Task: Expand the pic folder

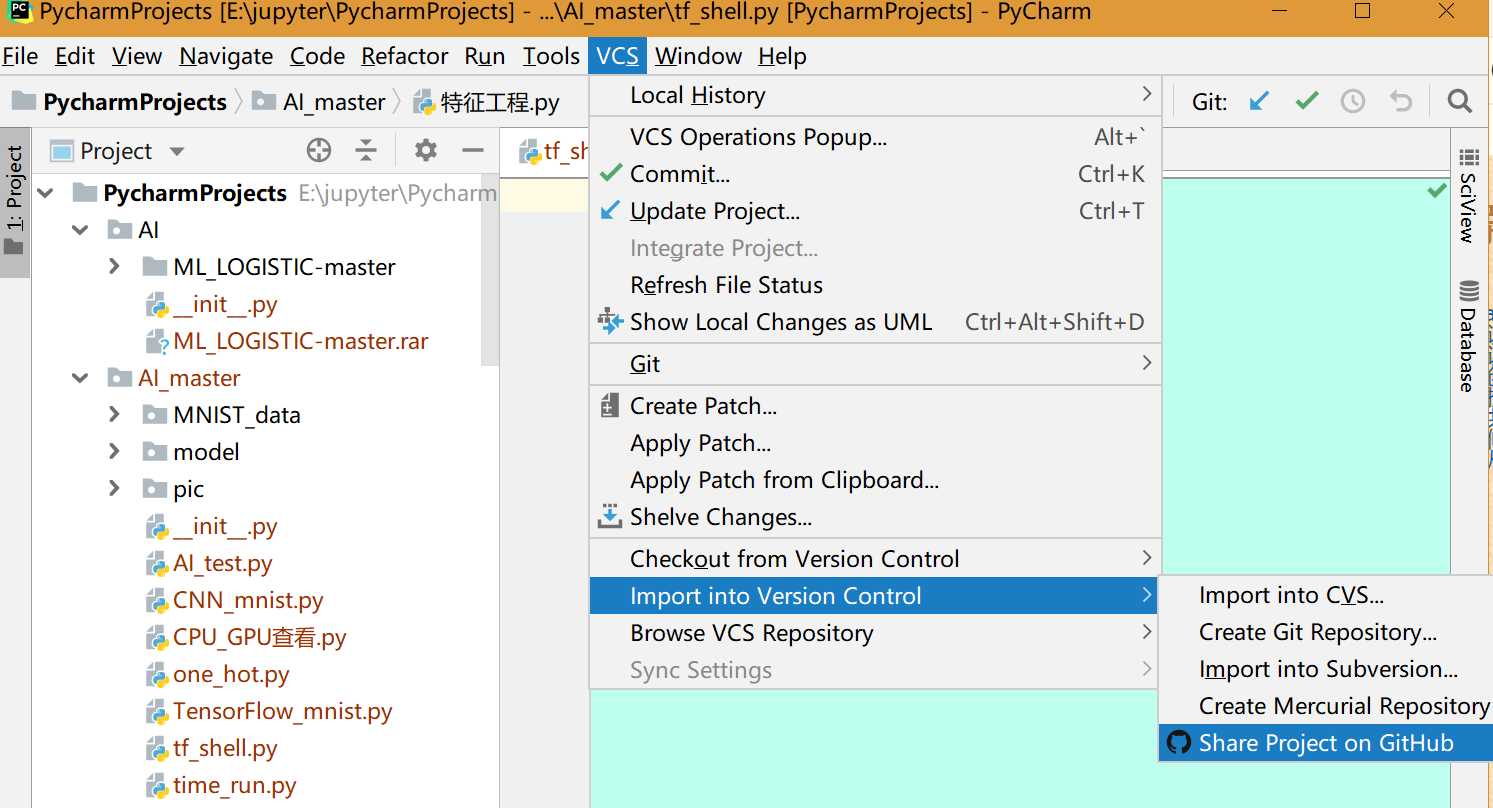Action: 114,489
